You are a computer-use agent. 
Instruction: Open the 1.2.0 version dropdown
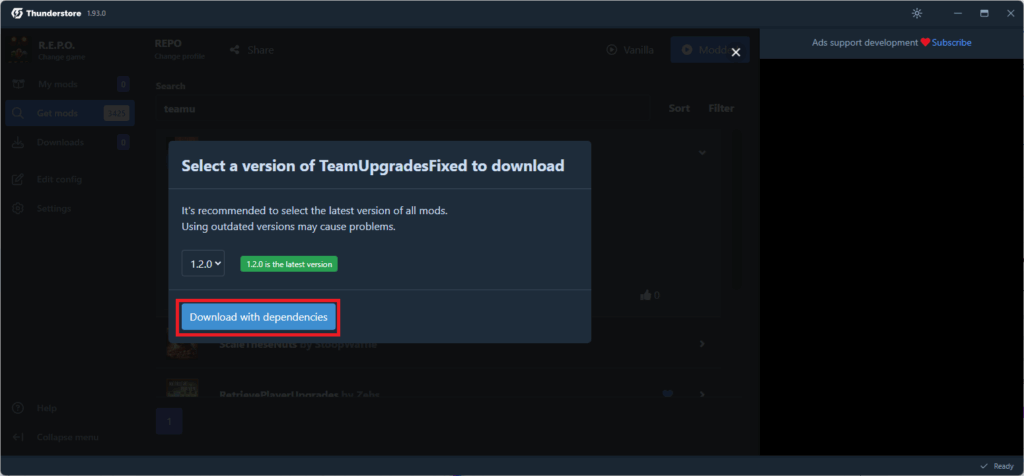coord(203,264)
